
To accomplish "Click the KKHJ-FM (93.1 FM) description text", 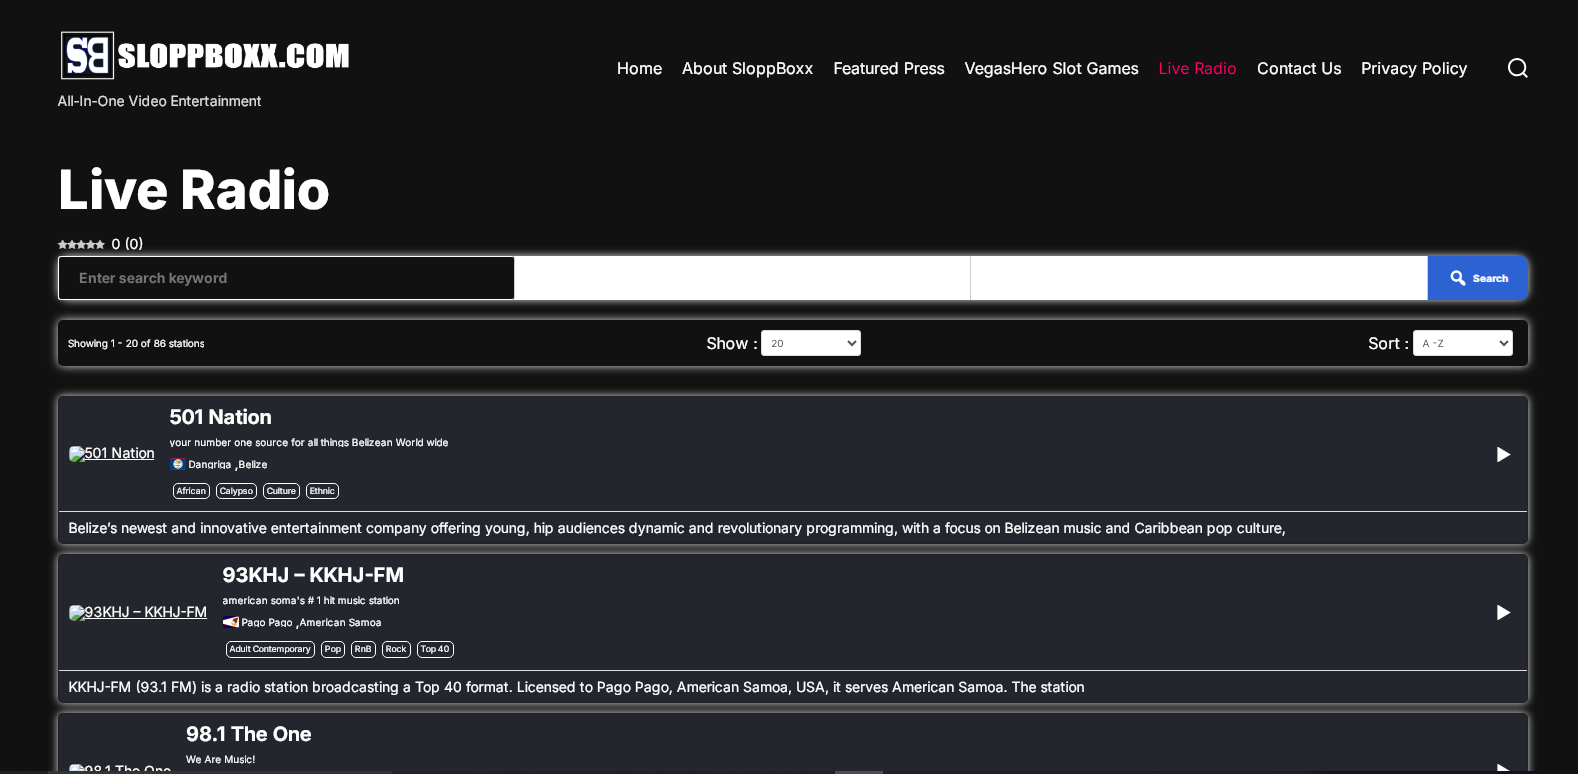I will click(576, 687).
